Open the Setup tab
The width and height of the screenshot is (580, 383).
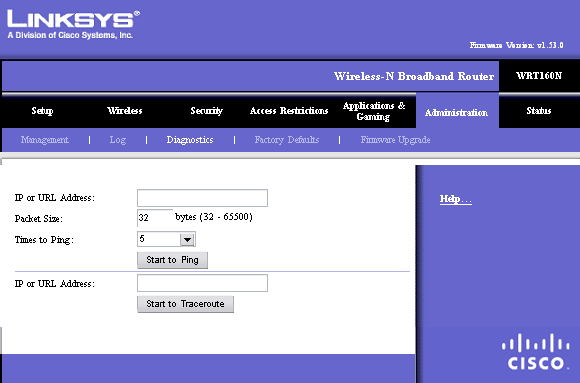(x=42, y=111)
